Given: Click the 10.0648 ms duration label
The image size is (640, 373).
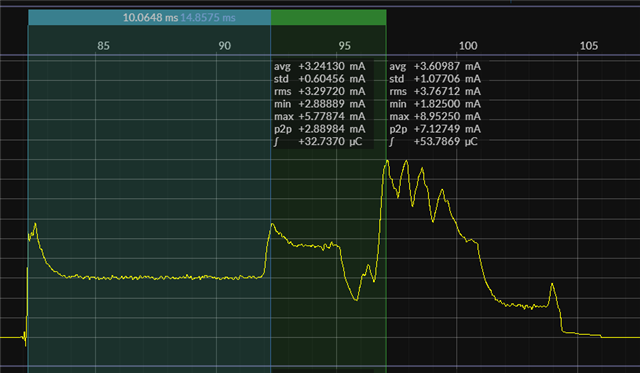Looking at the screenshot, I should click(150, 18).
